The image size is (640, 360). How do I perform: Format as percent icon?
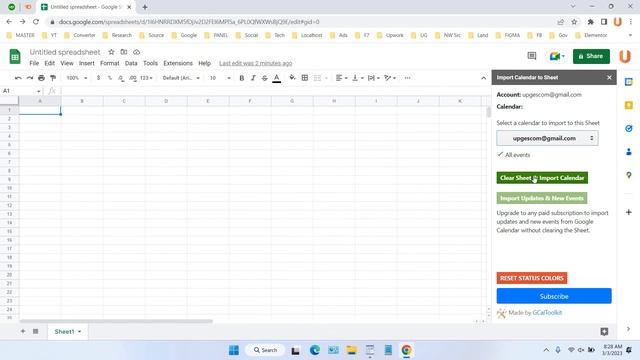pos(110,78)
